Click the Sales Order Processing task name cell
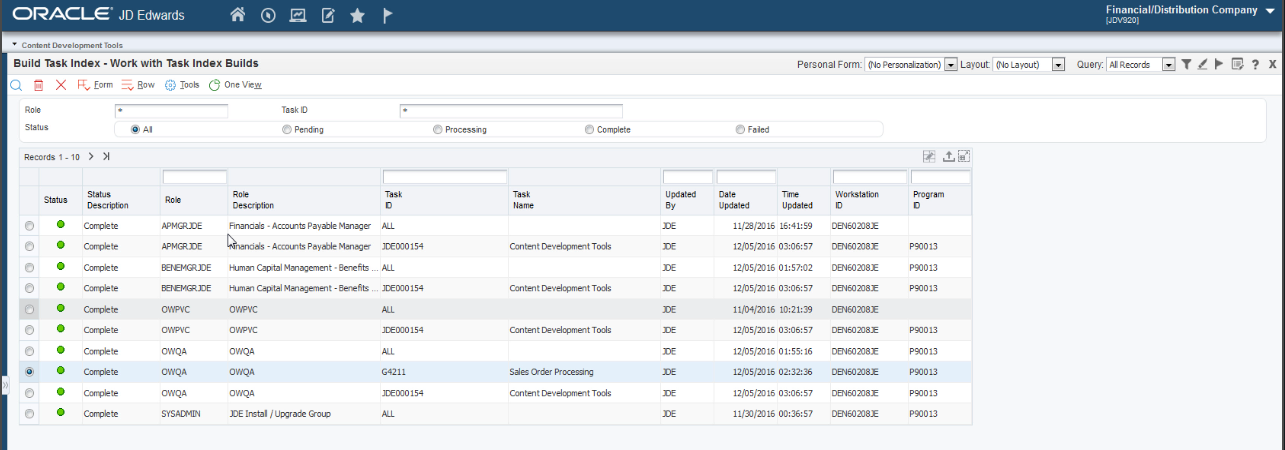The image size is (1285, 450). 583,371
